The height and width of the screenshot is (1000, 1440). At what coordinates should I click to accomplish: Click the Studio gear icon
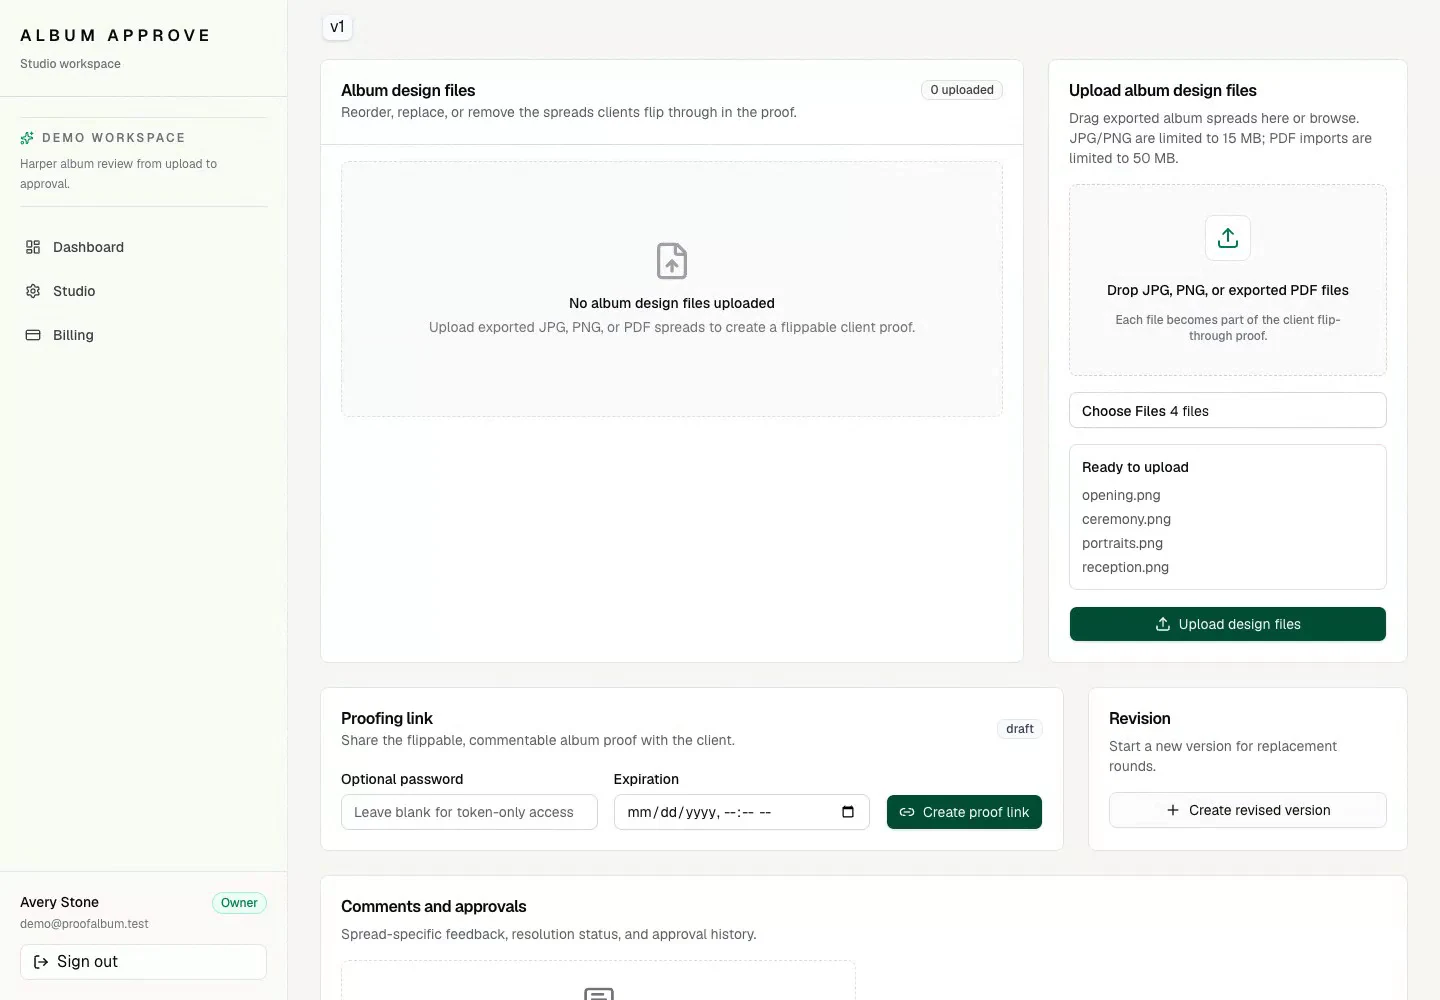coord(33,291)
